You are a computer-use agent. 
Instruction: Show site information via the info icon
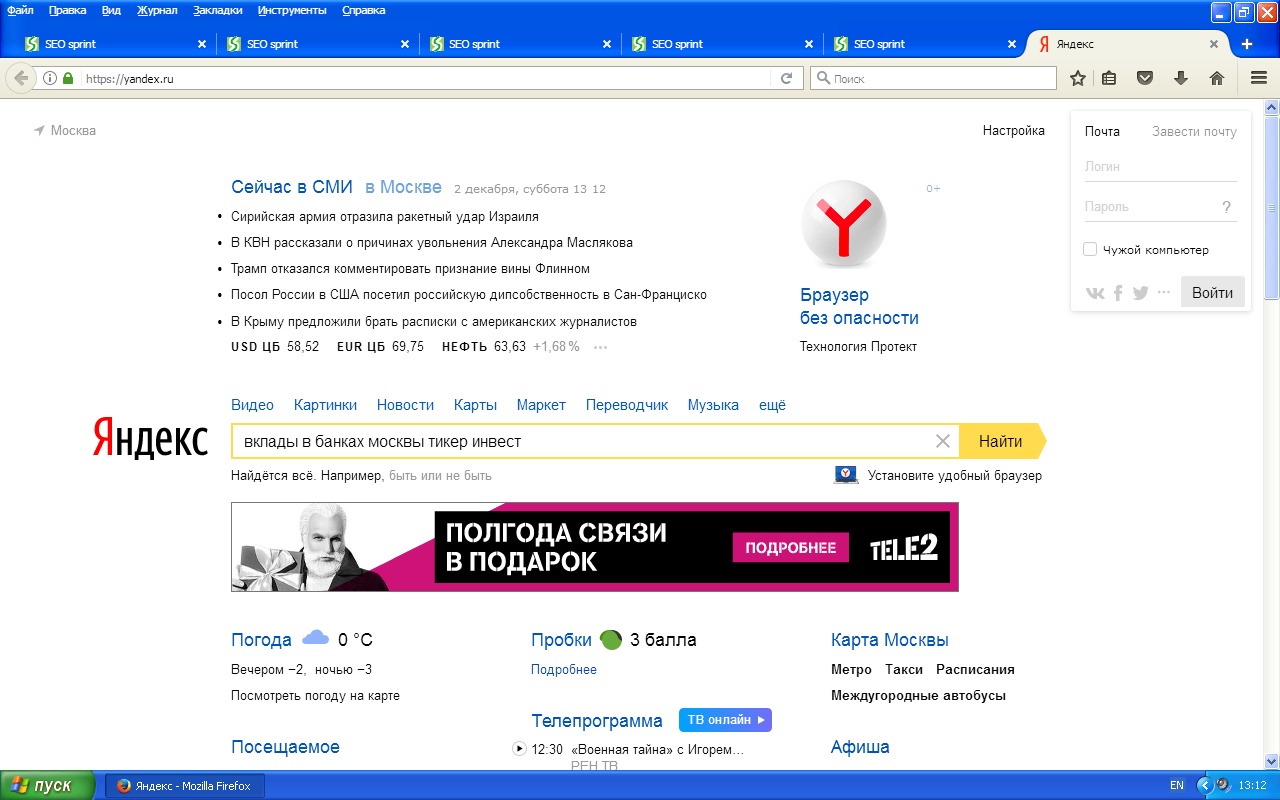tap(50, 78)
